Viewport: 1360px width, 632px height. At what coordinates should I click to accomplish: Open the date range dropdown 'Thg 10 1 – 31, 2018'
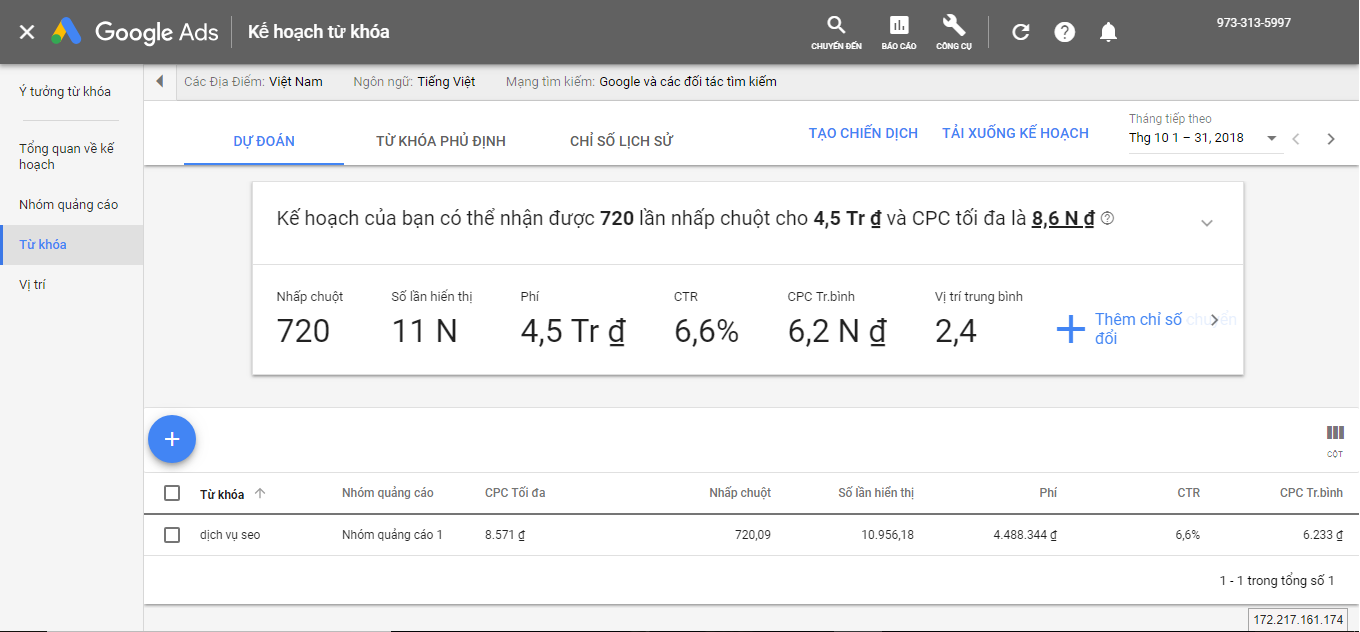pos(1204,138)
